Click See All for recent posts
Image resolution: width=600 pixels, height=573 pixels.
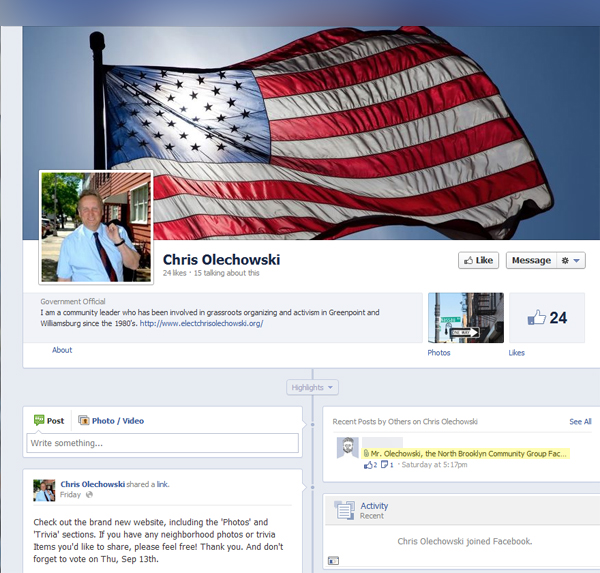point(580,422)
